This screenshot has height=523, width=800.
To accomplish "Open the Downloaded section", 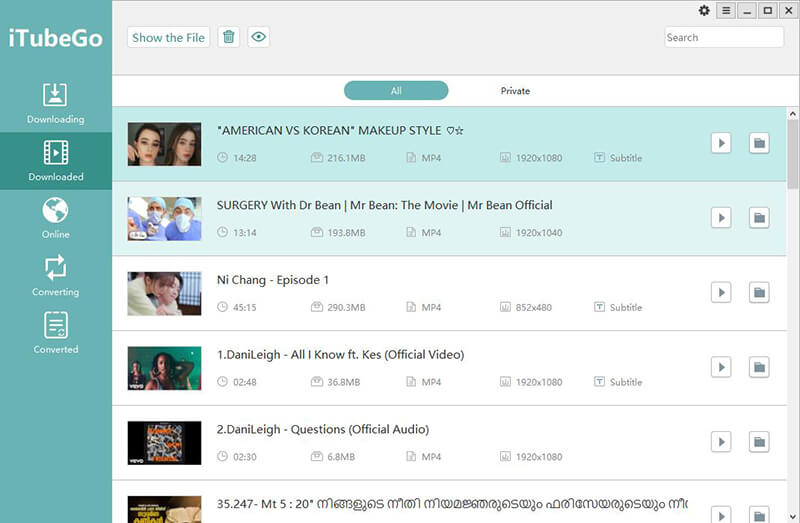I will [56, 161].
